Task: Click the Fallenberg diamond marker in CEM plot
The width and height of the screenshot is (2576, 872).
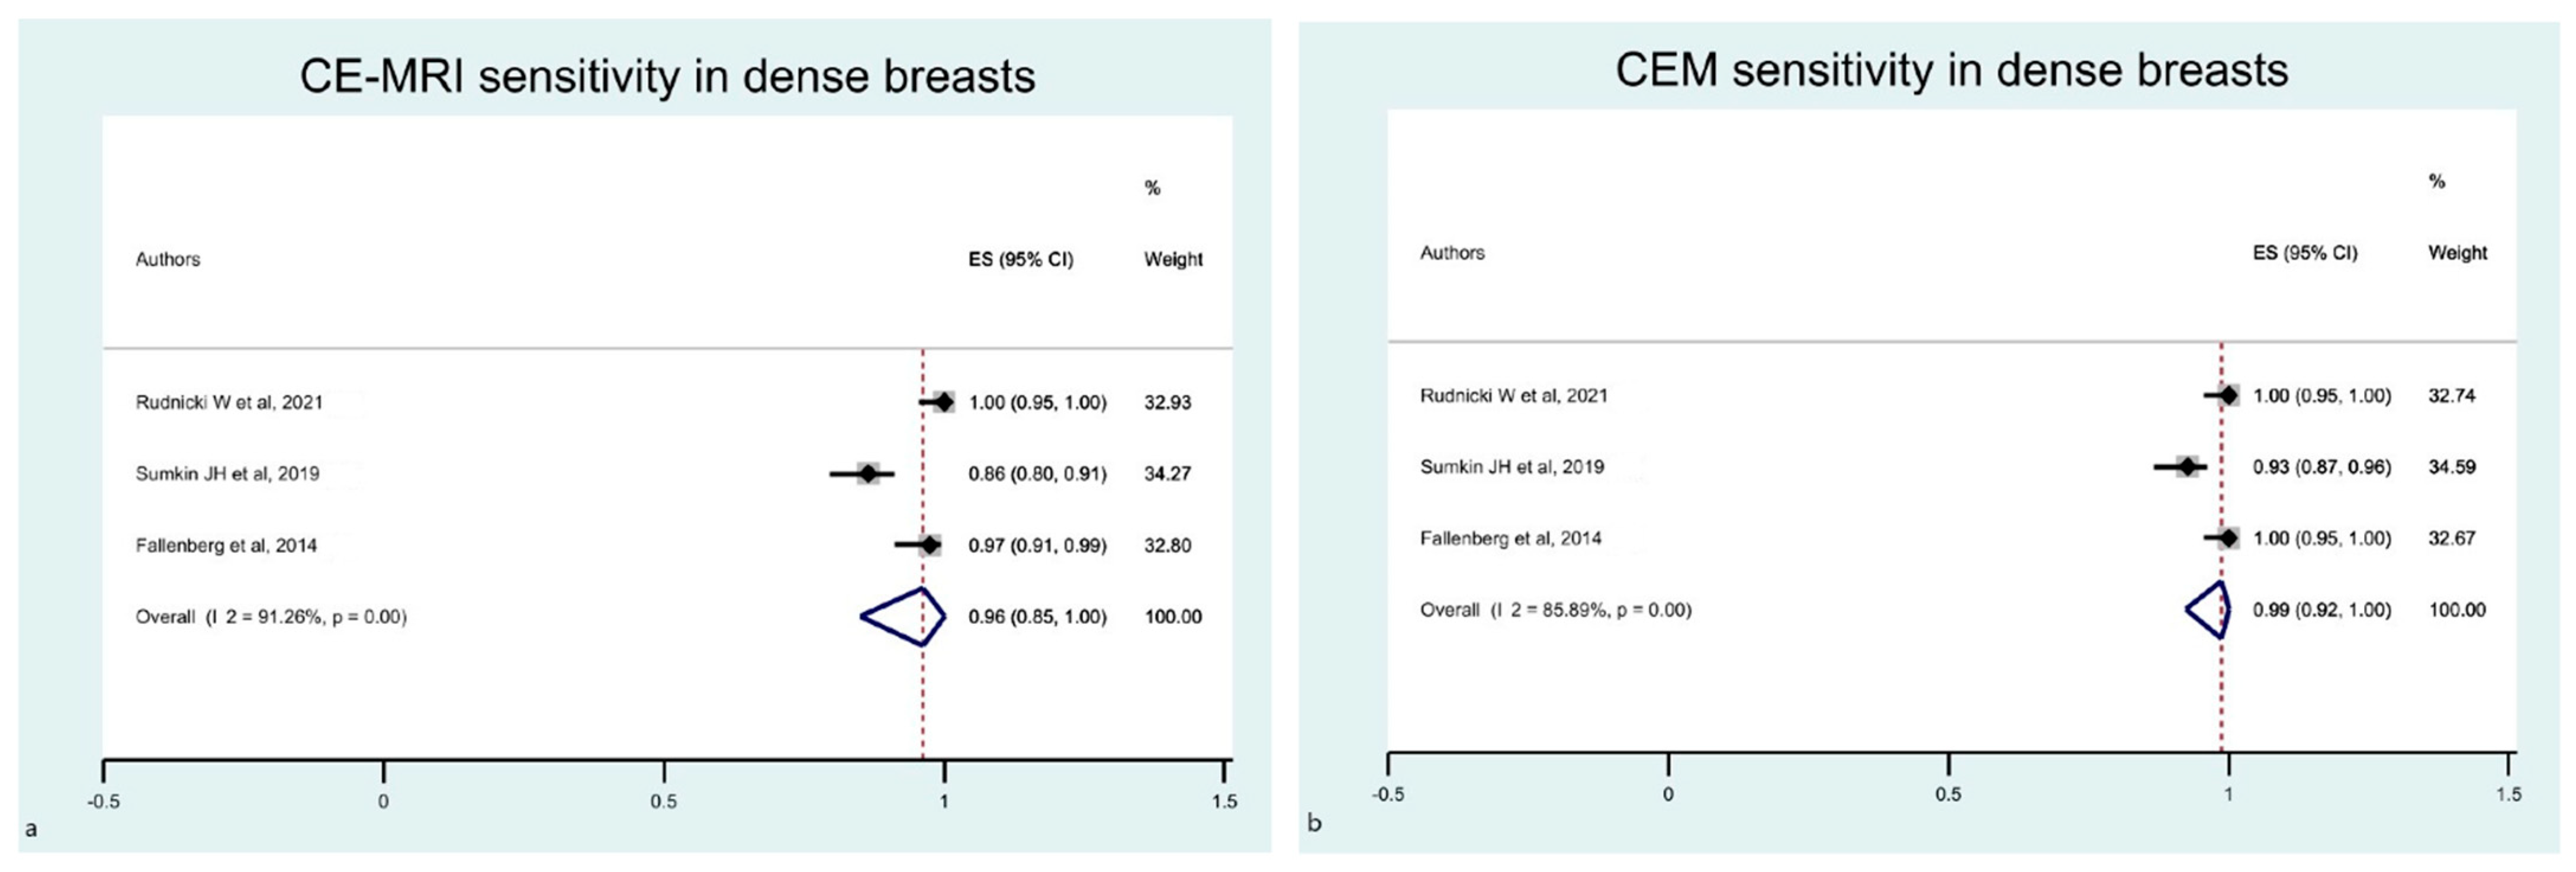Action: pos(2228,538)
